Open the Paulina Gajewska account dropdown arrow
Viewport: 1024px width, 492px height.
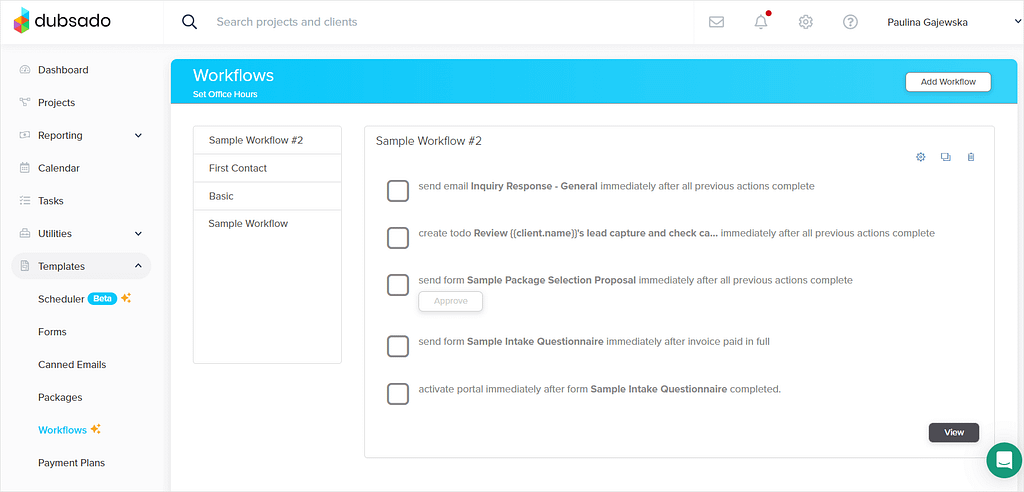1018,22
